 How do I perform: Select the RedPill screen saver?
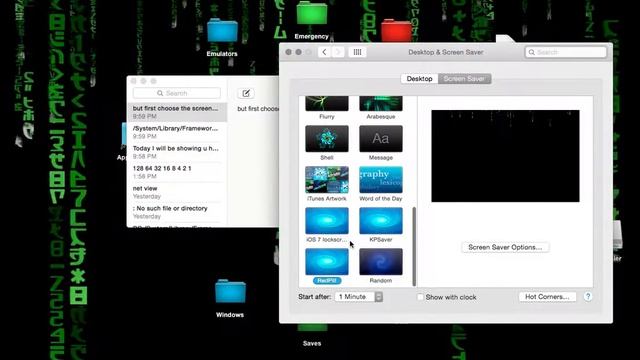[327, 262]
